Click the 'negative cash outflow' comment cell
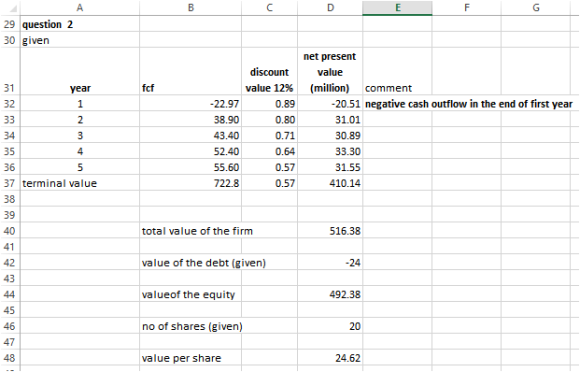 coord(469,104)
